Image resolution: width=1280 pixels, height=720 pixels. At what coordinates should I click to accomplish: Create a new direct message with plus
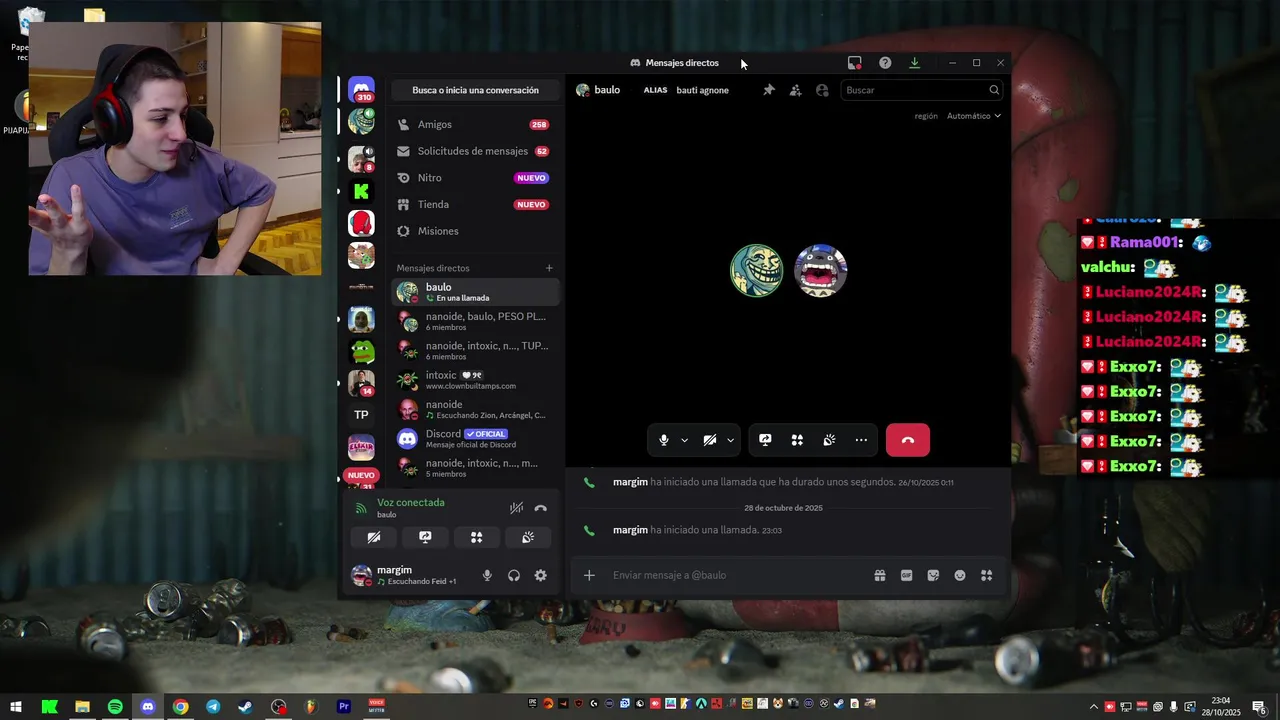(549, 268)
